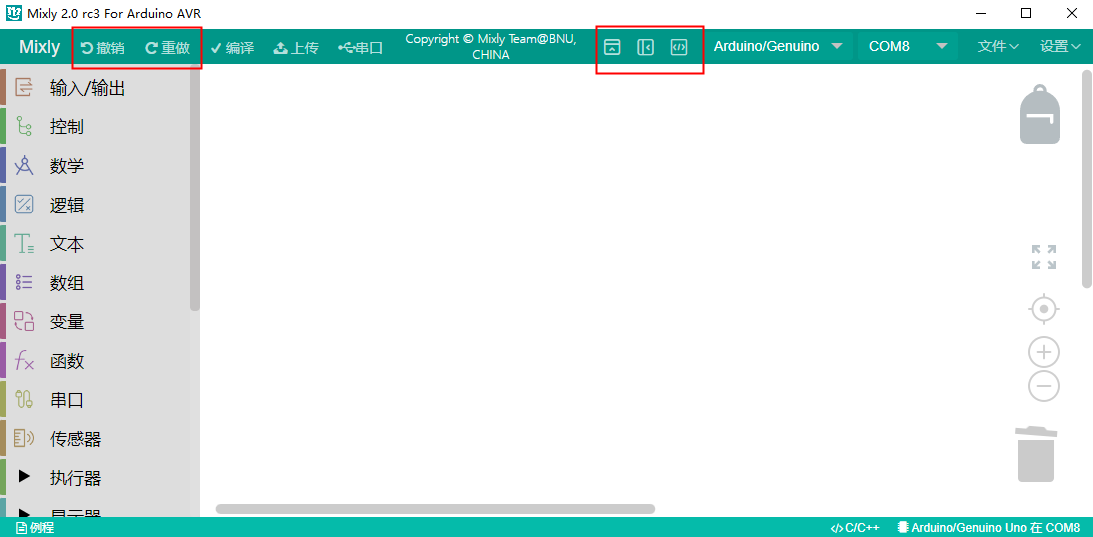Click the 上传 upload button

(x=296, y=47)
